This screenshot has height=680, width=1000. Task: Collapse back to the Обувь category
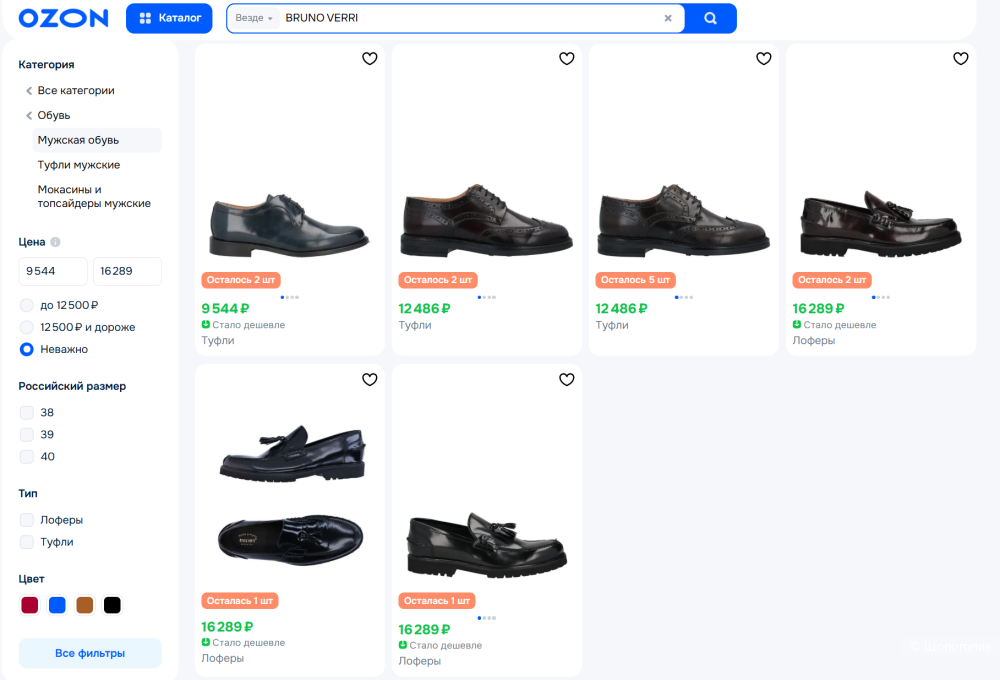point(53,115)
